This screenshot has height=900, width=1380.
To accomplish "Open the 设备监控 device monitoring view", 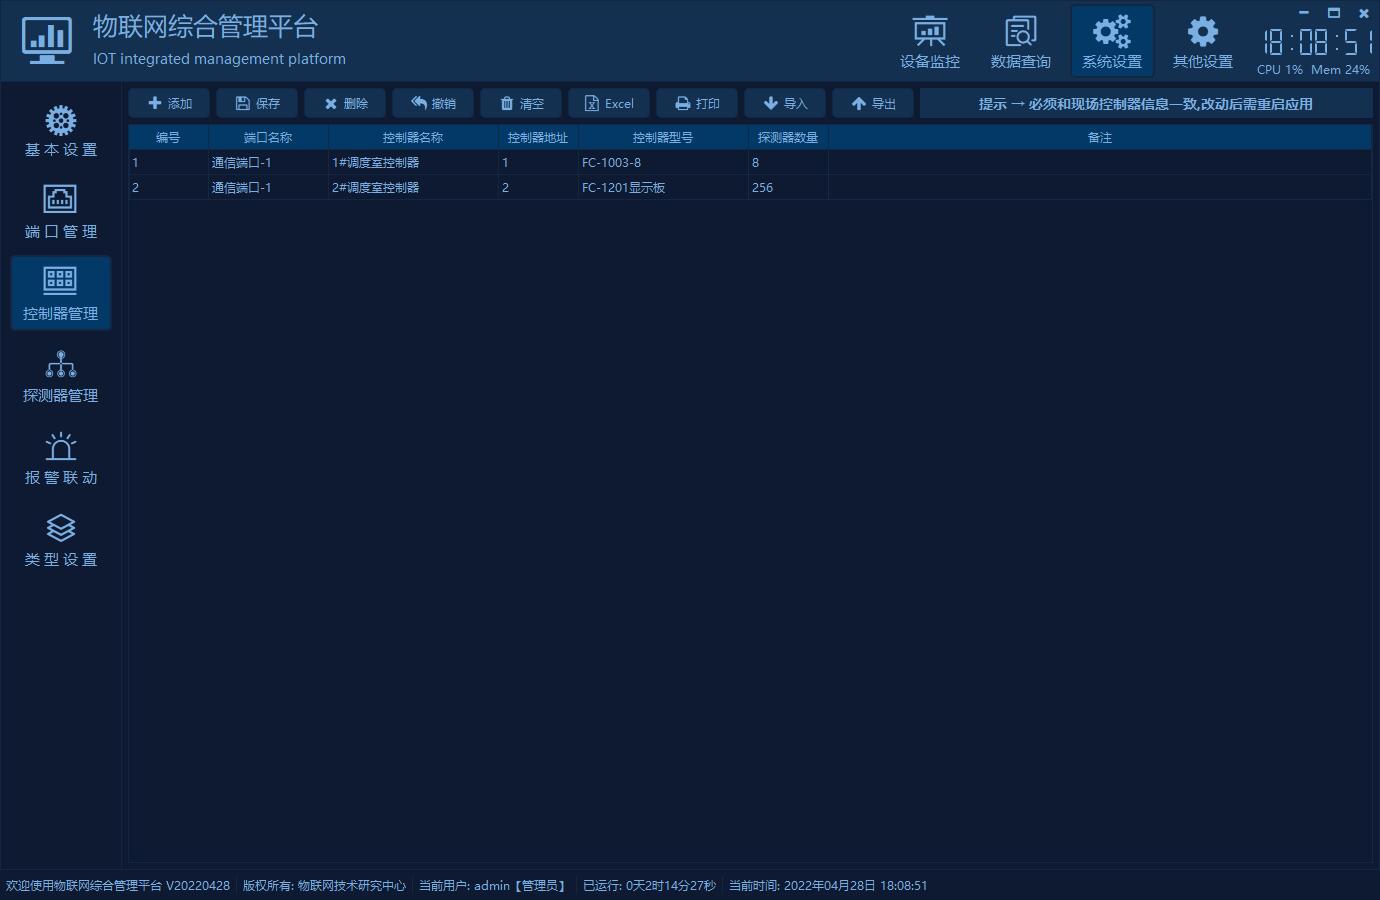I will tap(929, 42).
